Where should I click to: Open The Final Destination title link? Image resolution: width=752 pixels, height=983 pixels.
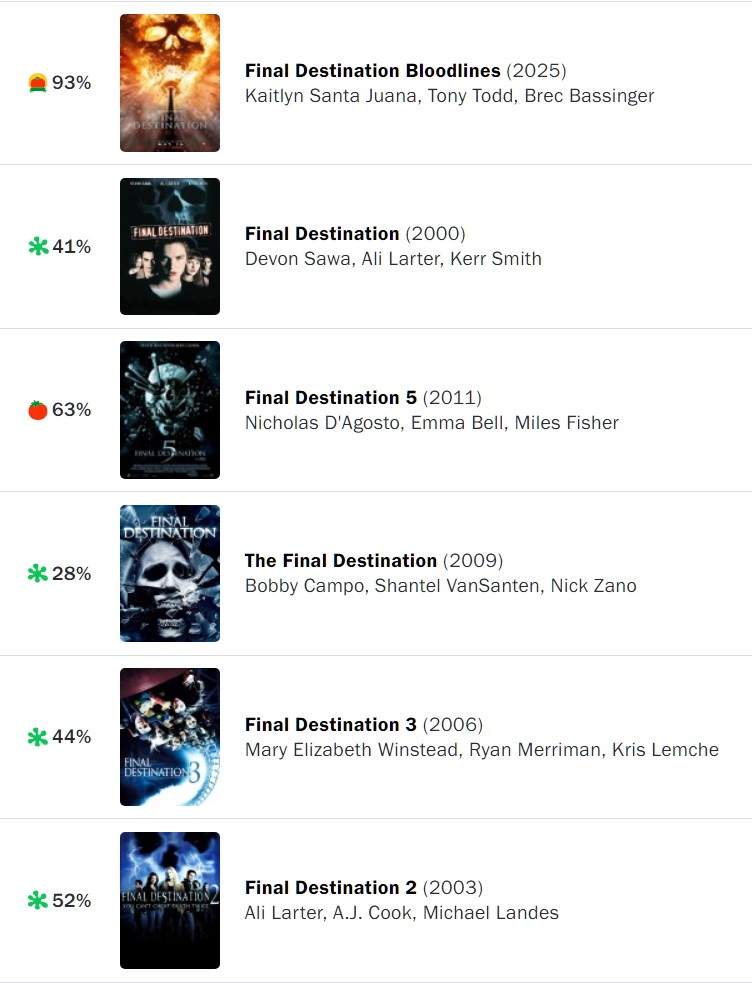[341, 561]
